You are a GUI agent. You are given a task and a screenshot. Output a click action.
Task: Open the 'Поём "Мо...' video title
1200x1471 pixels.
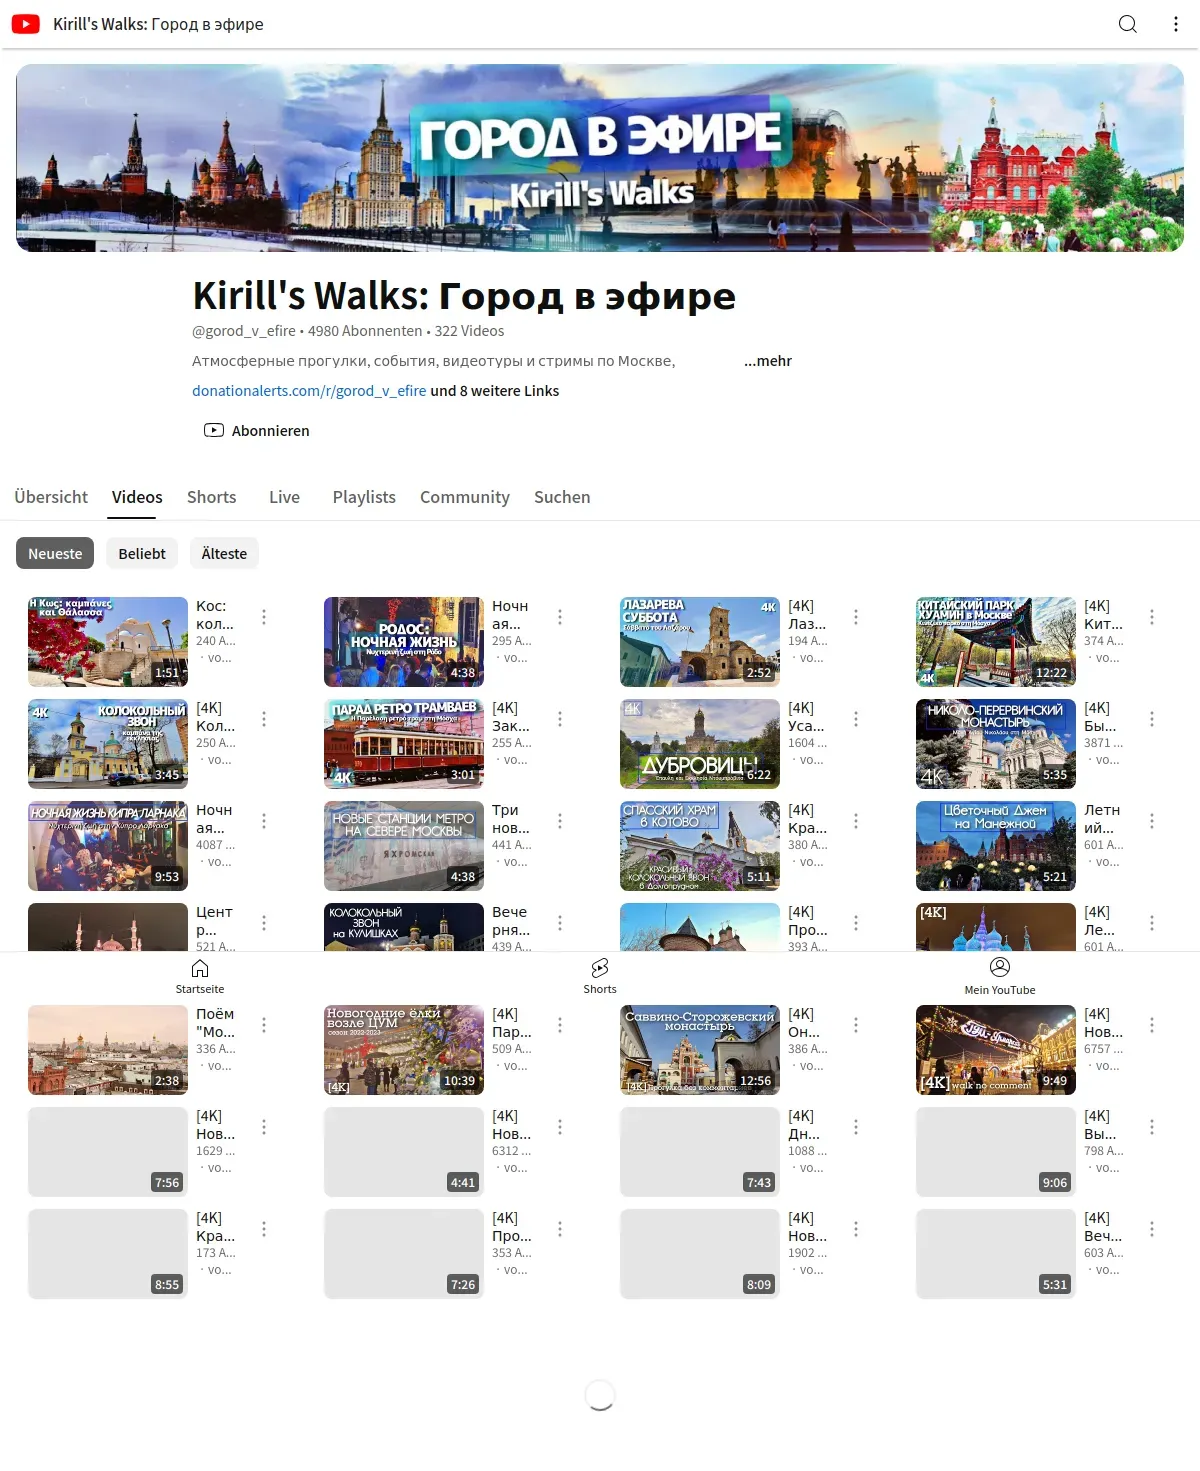pyautogui.click(x=216, y=1023)
